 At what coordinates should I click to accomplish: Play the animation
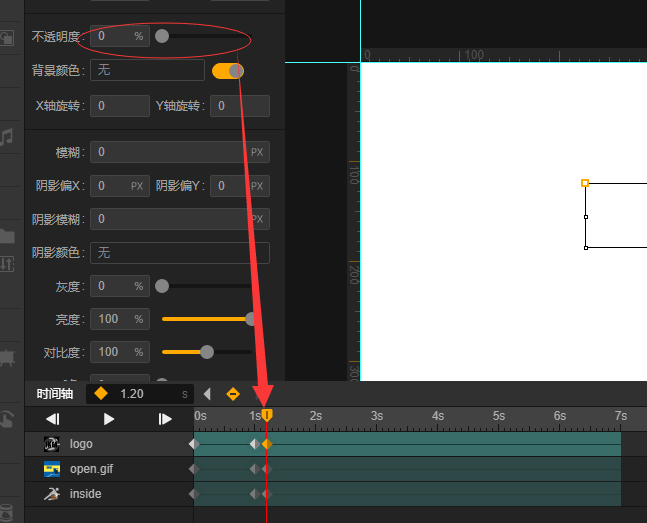pyautogui.click(x=109, y=419)
